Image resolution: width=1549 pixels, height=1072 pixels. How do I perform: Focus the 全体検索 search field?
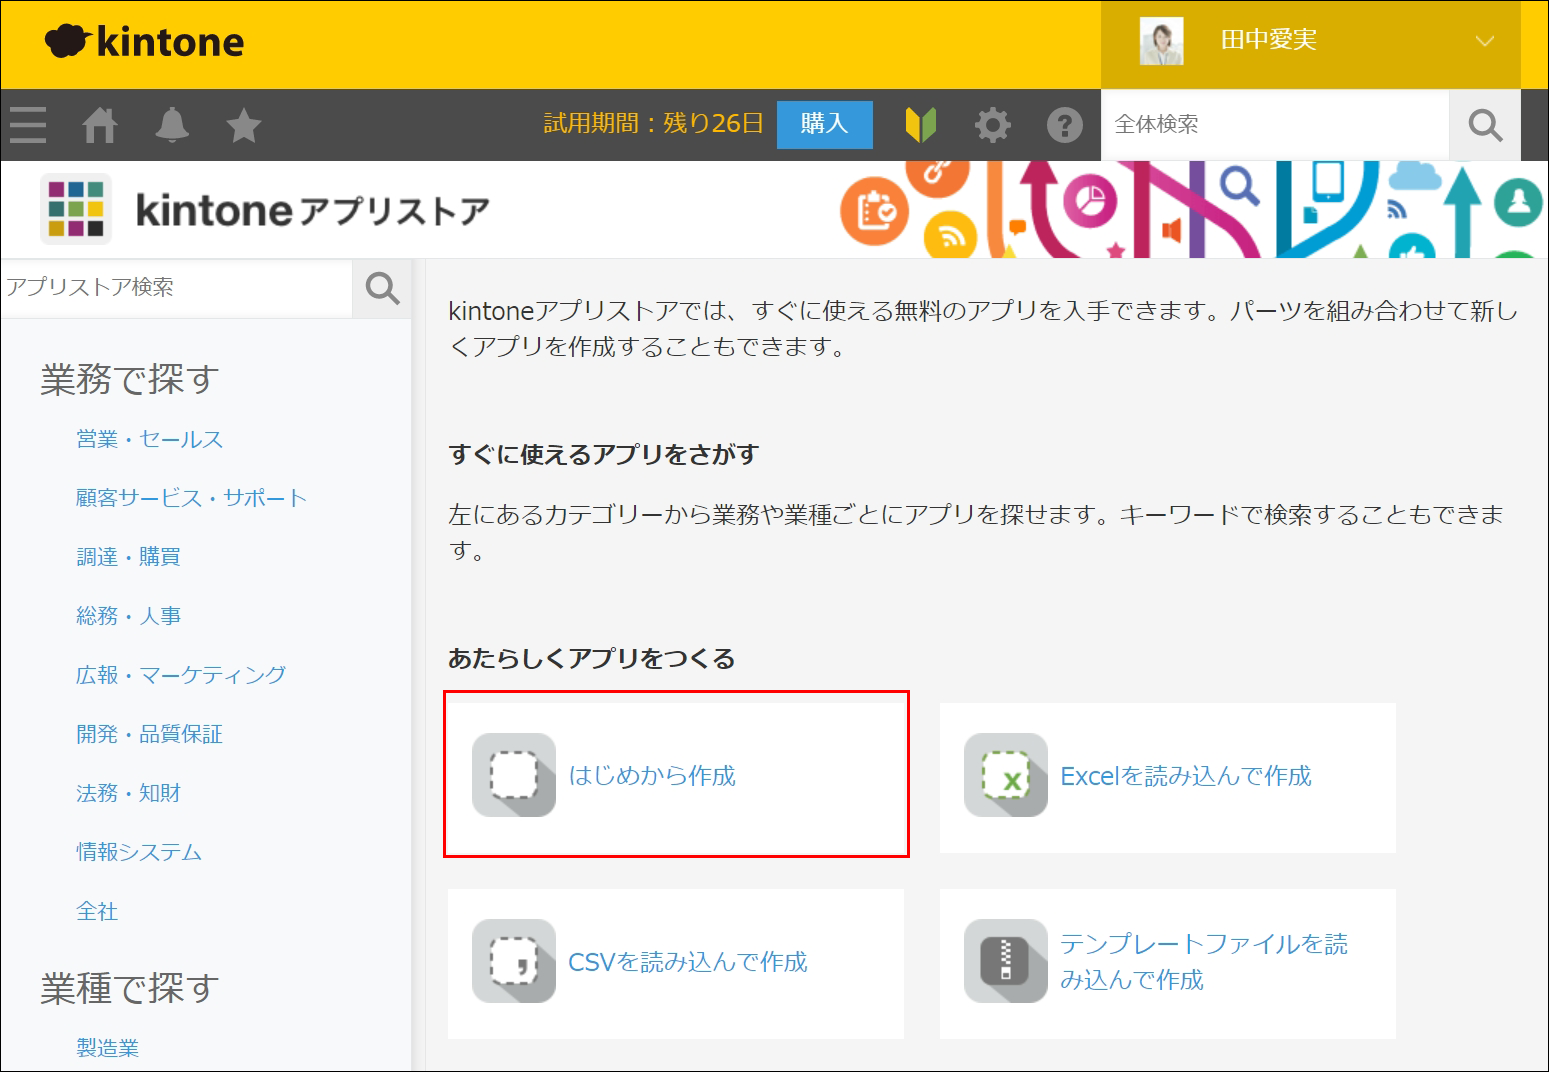pos(1275,125)
